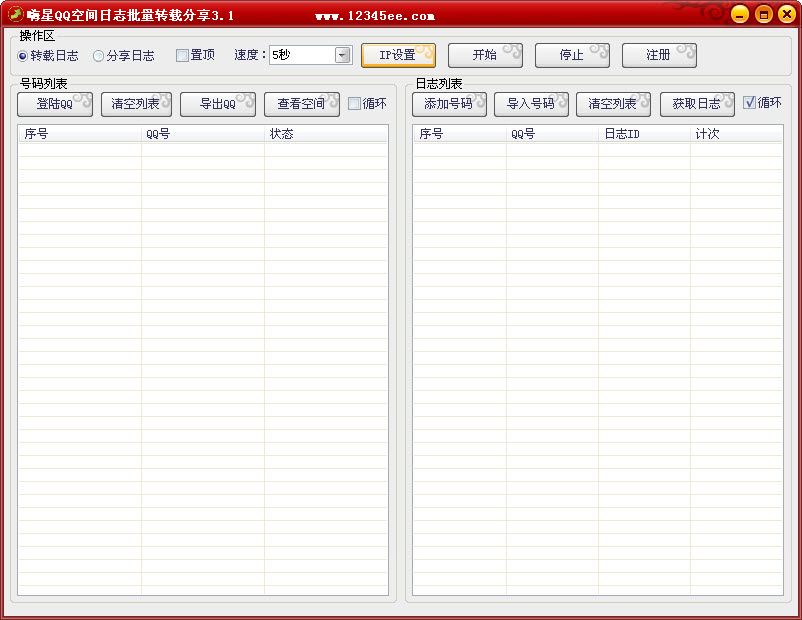Screen dimensions: 802x620
Task: Open the 速度 dropdown arrow
Action: [x=343, y=55]
